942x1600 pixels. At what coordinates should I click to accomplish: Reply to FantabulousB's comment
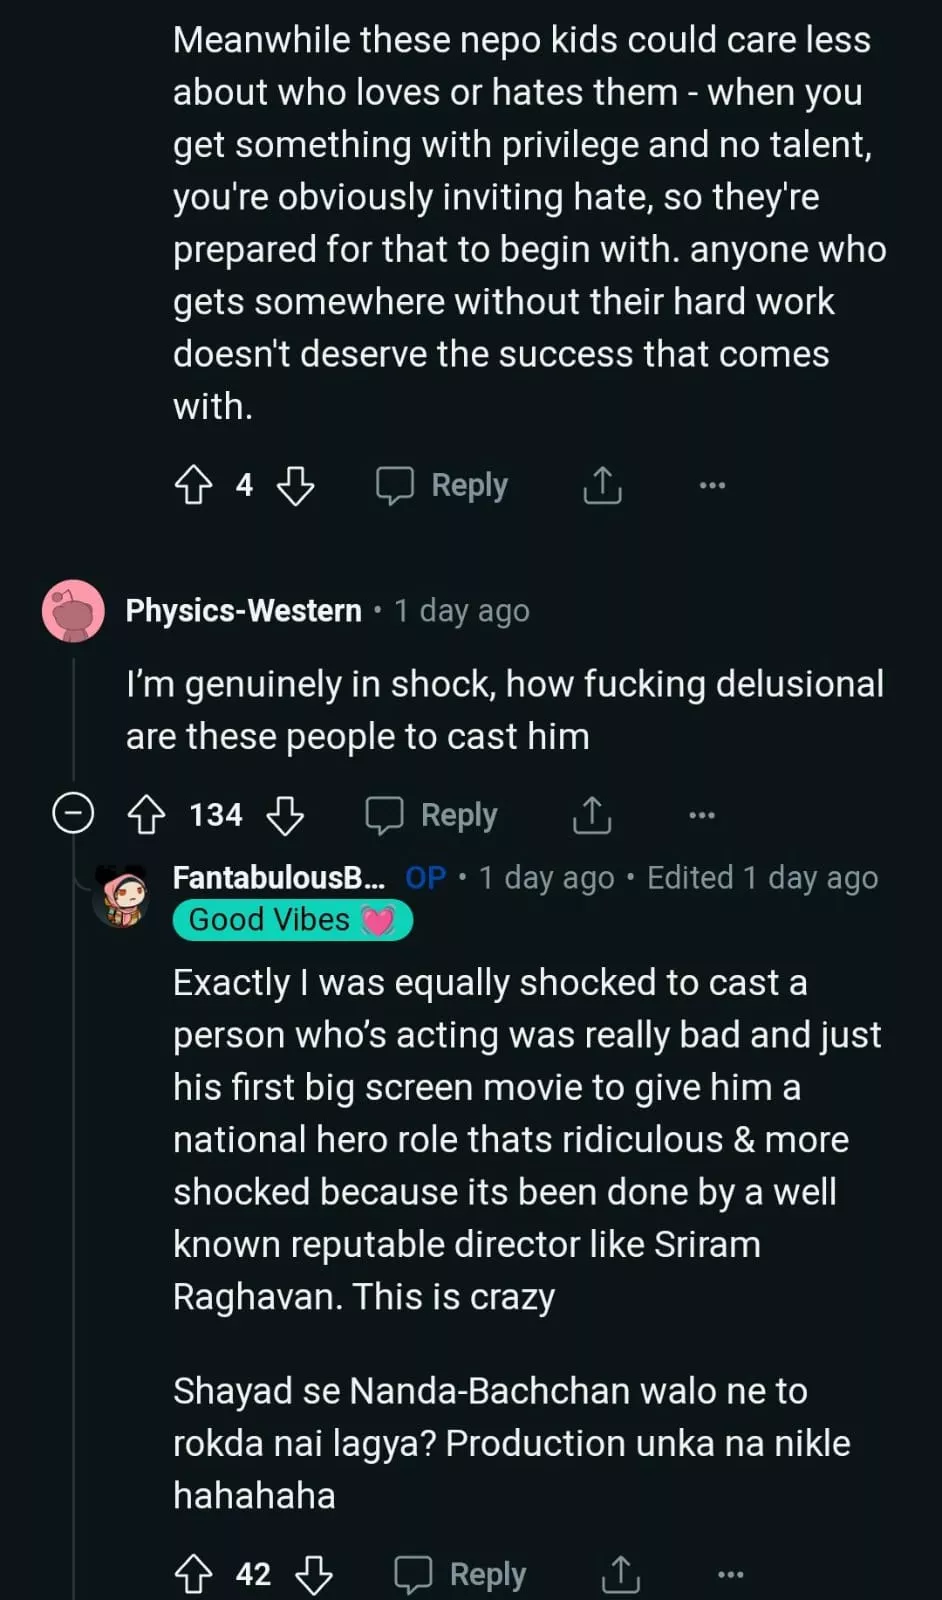pos(461,1574)
